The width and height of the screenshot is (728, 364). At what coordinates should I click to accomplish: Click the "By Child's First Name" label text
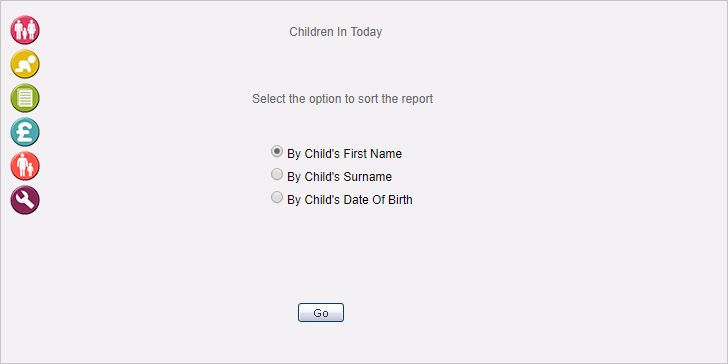(x=344, y=154)
